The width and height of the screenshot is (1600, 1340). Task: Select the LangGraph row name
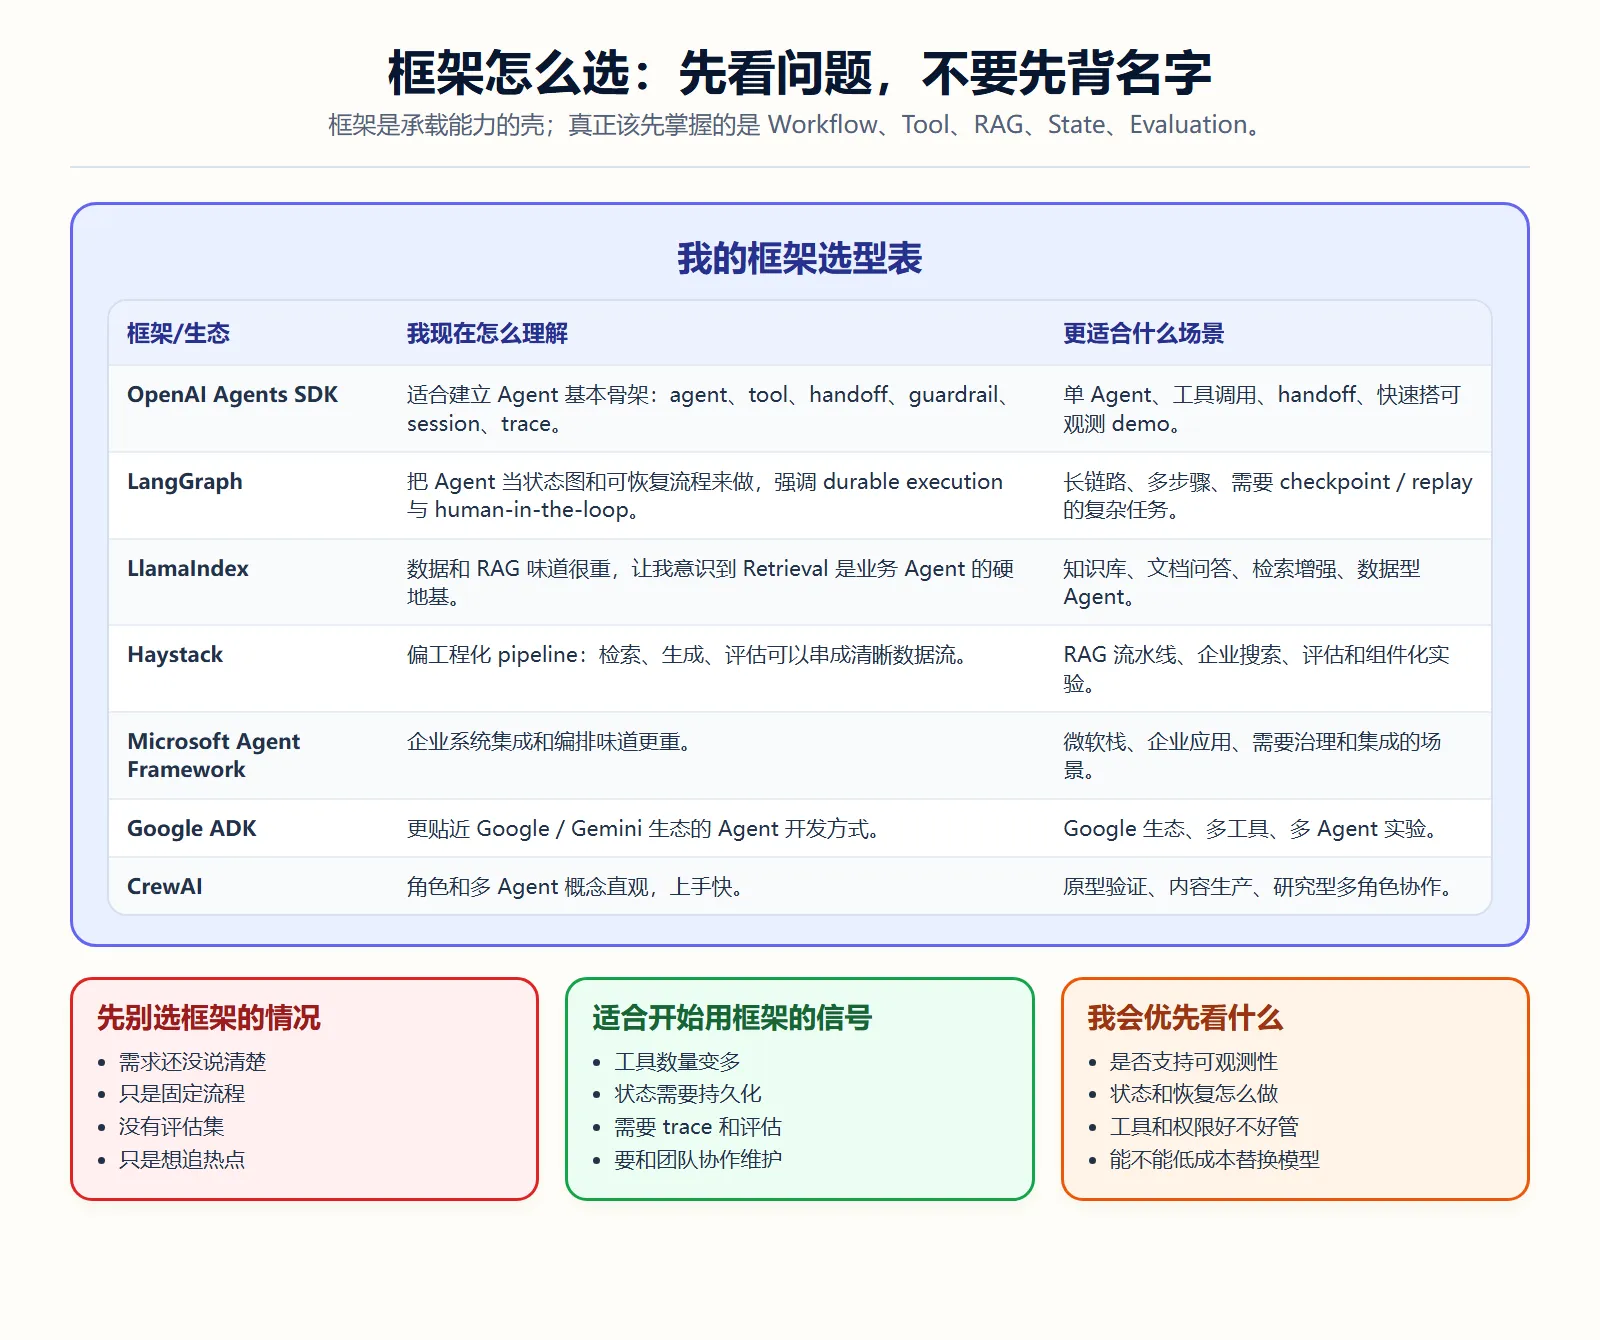coord(185,482)
